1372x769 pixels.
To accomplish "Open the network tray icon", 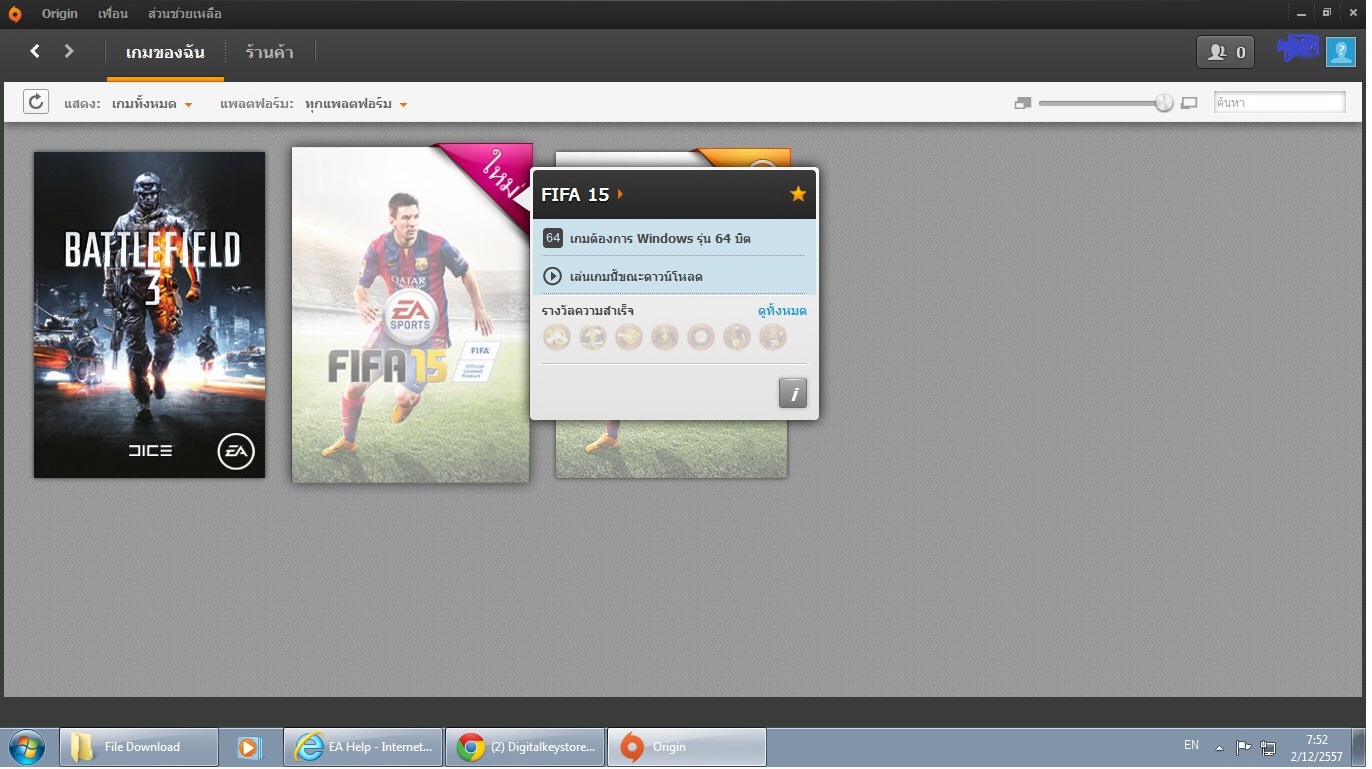I will point(1268,747).
